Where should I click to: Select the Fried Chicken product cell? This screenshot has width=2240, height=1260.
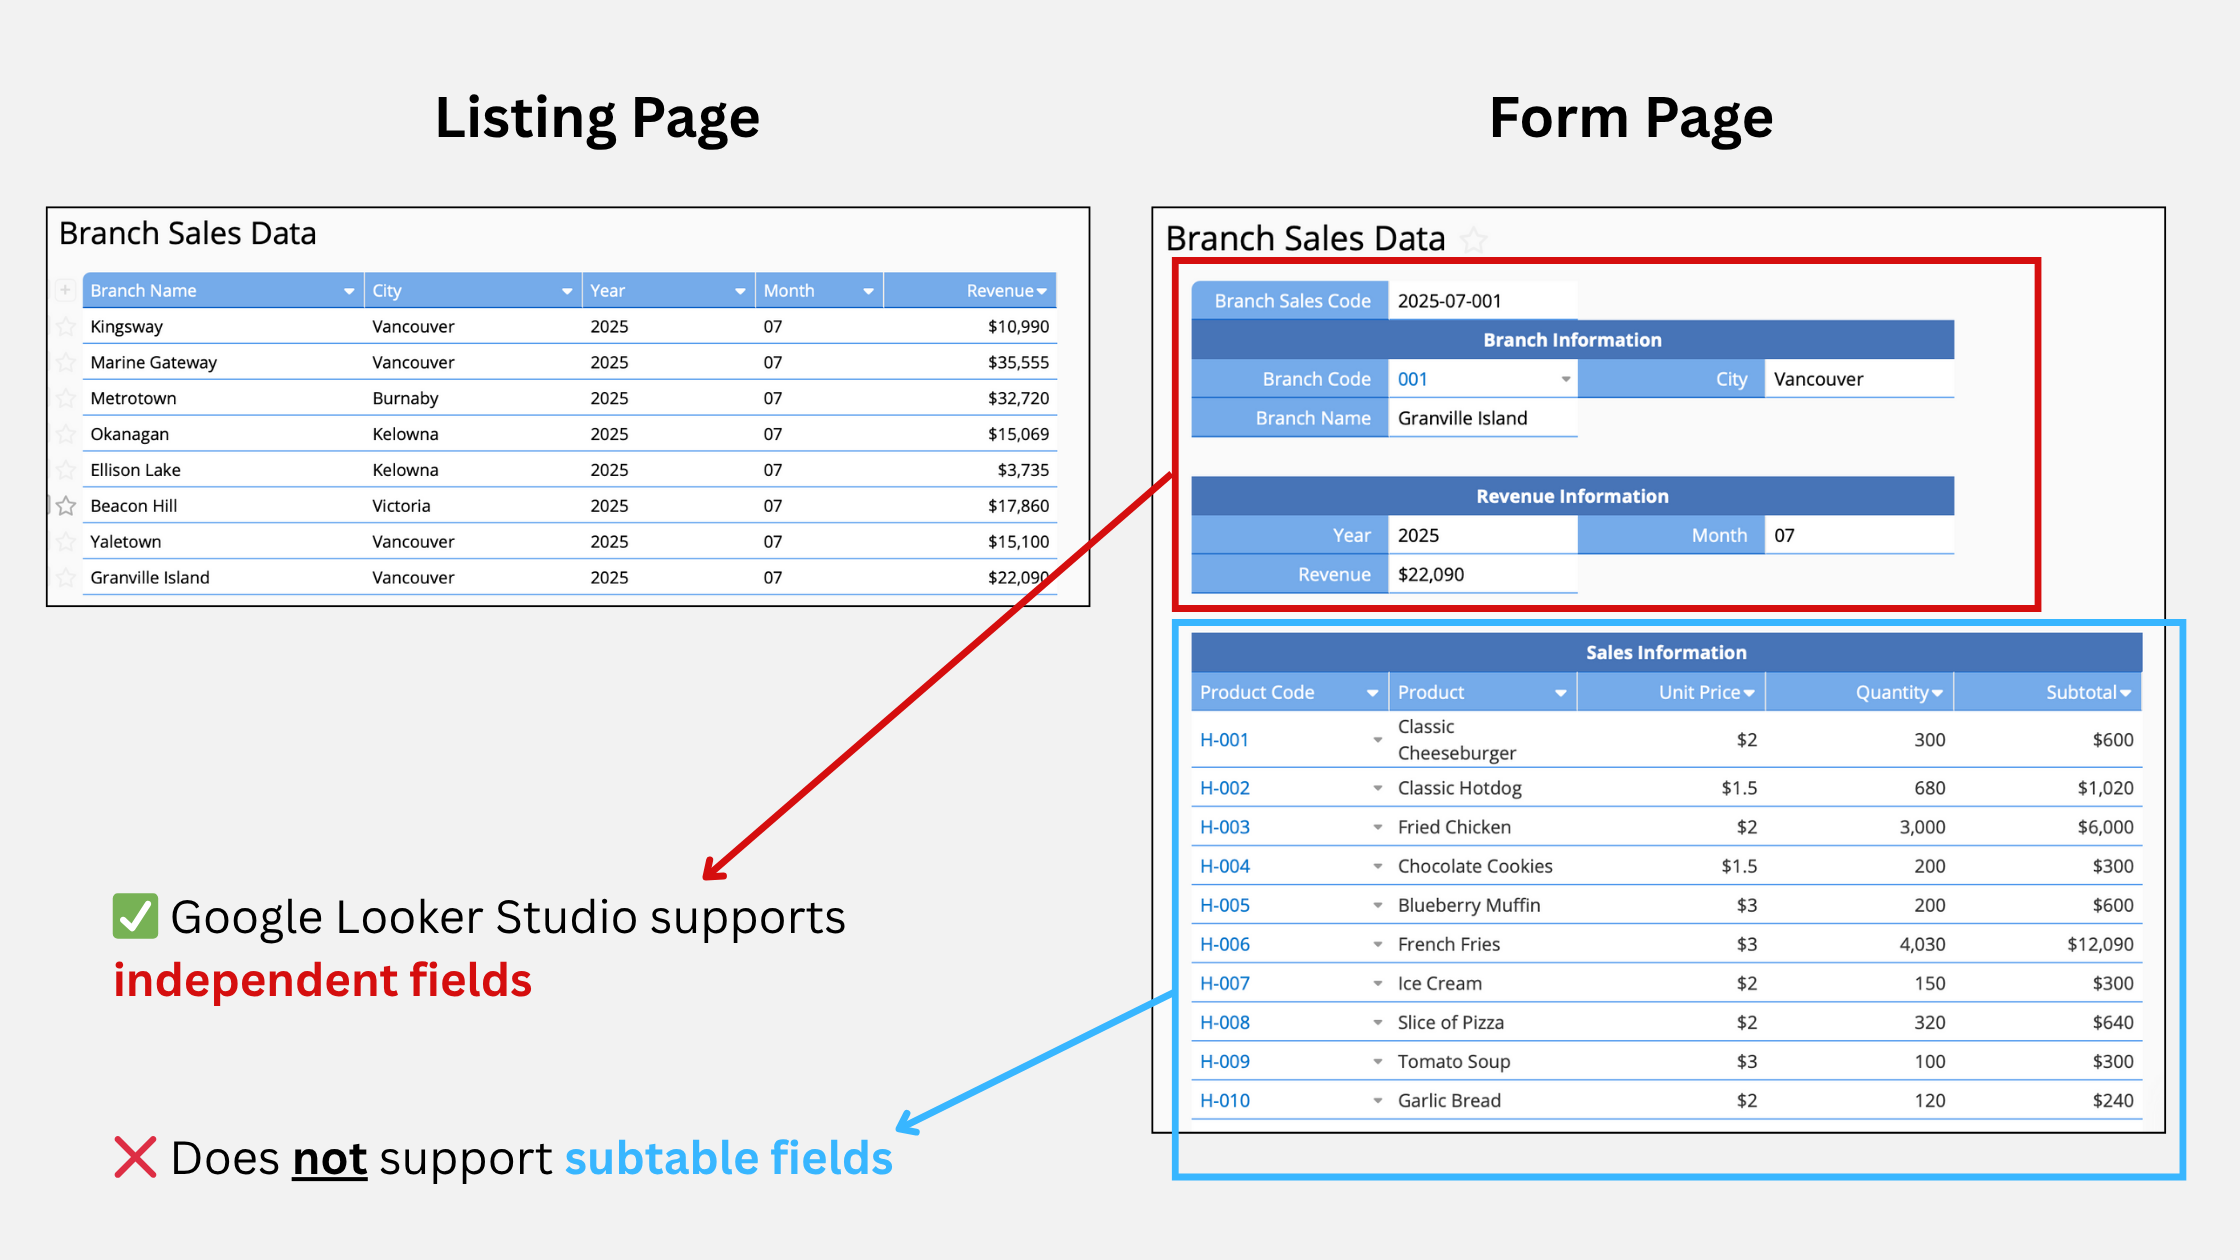click(1483, 827)
